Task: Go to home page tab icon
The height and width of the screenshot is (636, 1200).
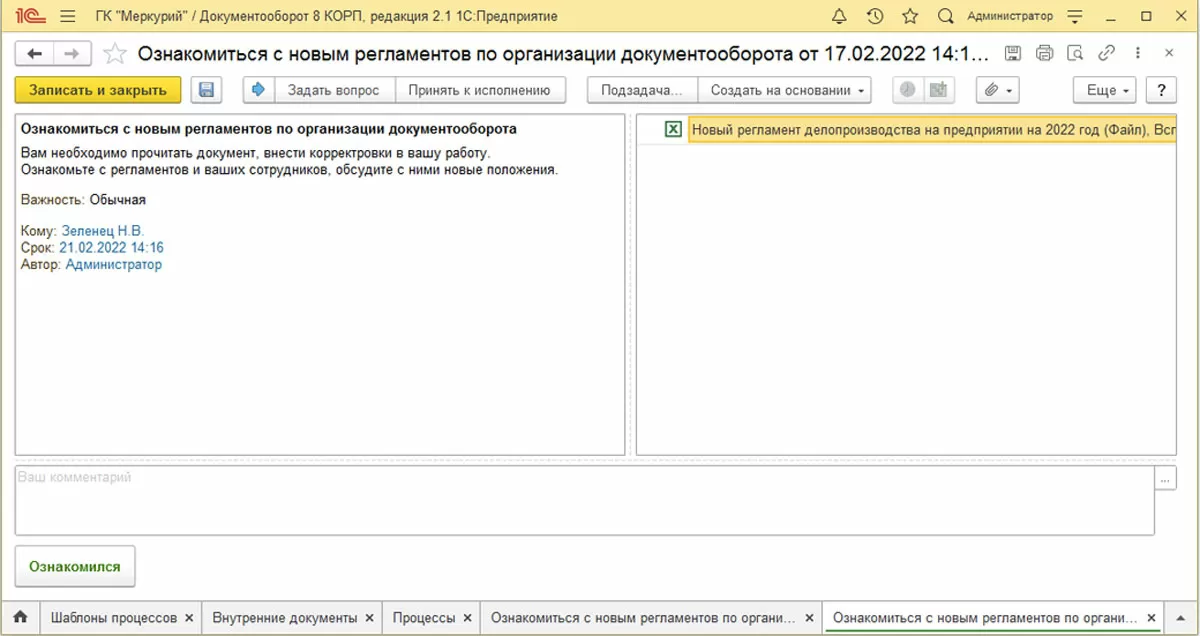Action: (20, 618)
